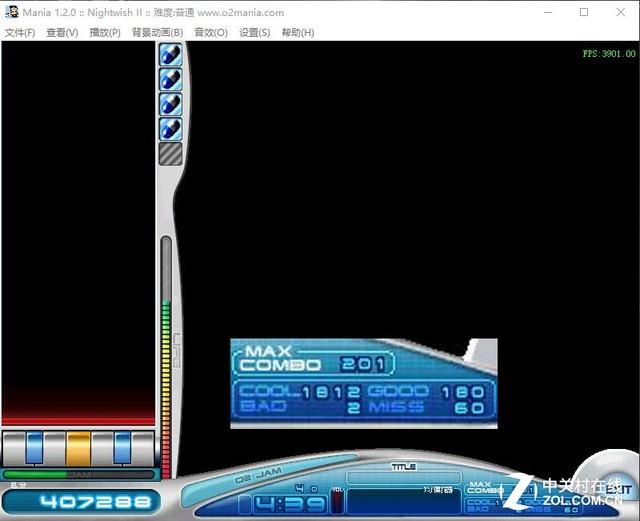The width and height of the screenshot is (640, 521).
Task: Click the empty gray striped pill slot
Action: 170,154
